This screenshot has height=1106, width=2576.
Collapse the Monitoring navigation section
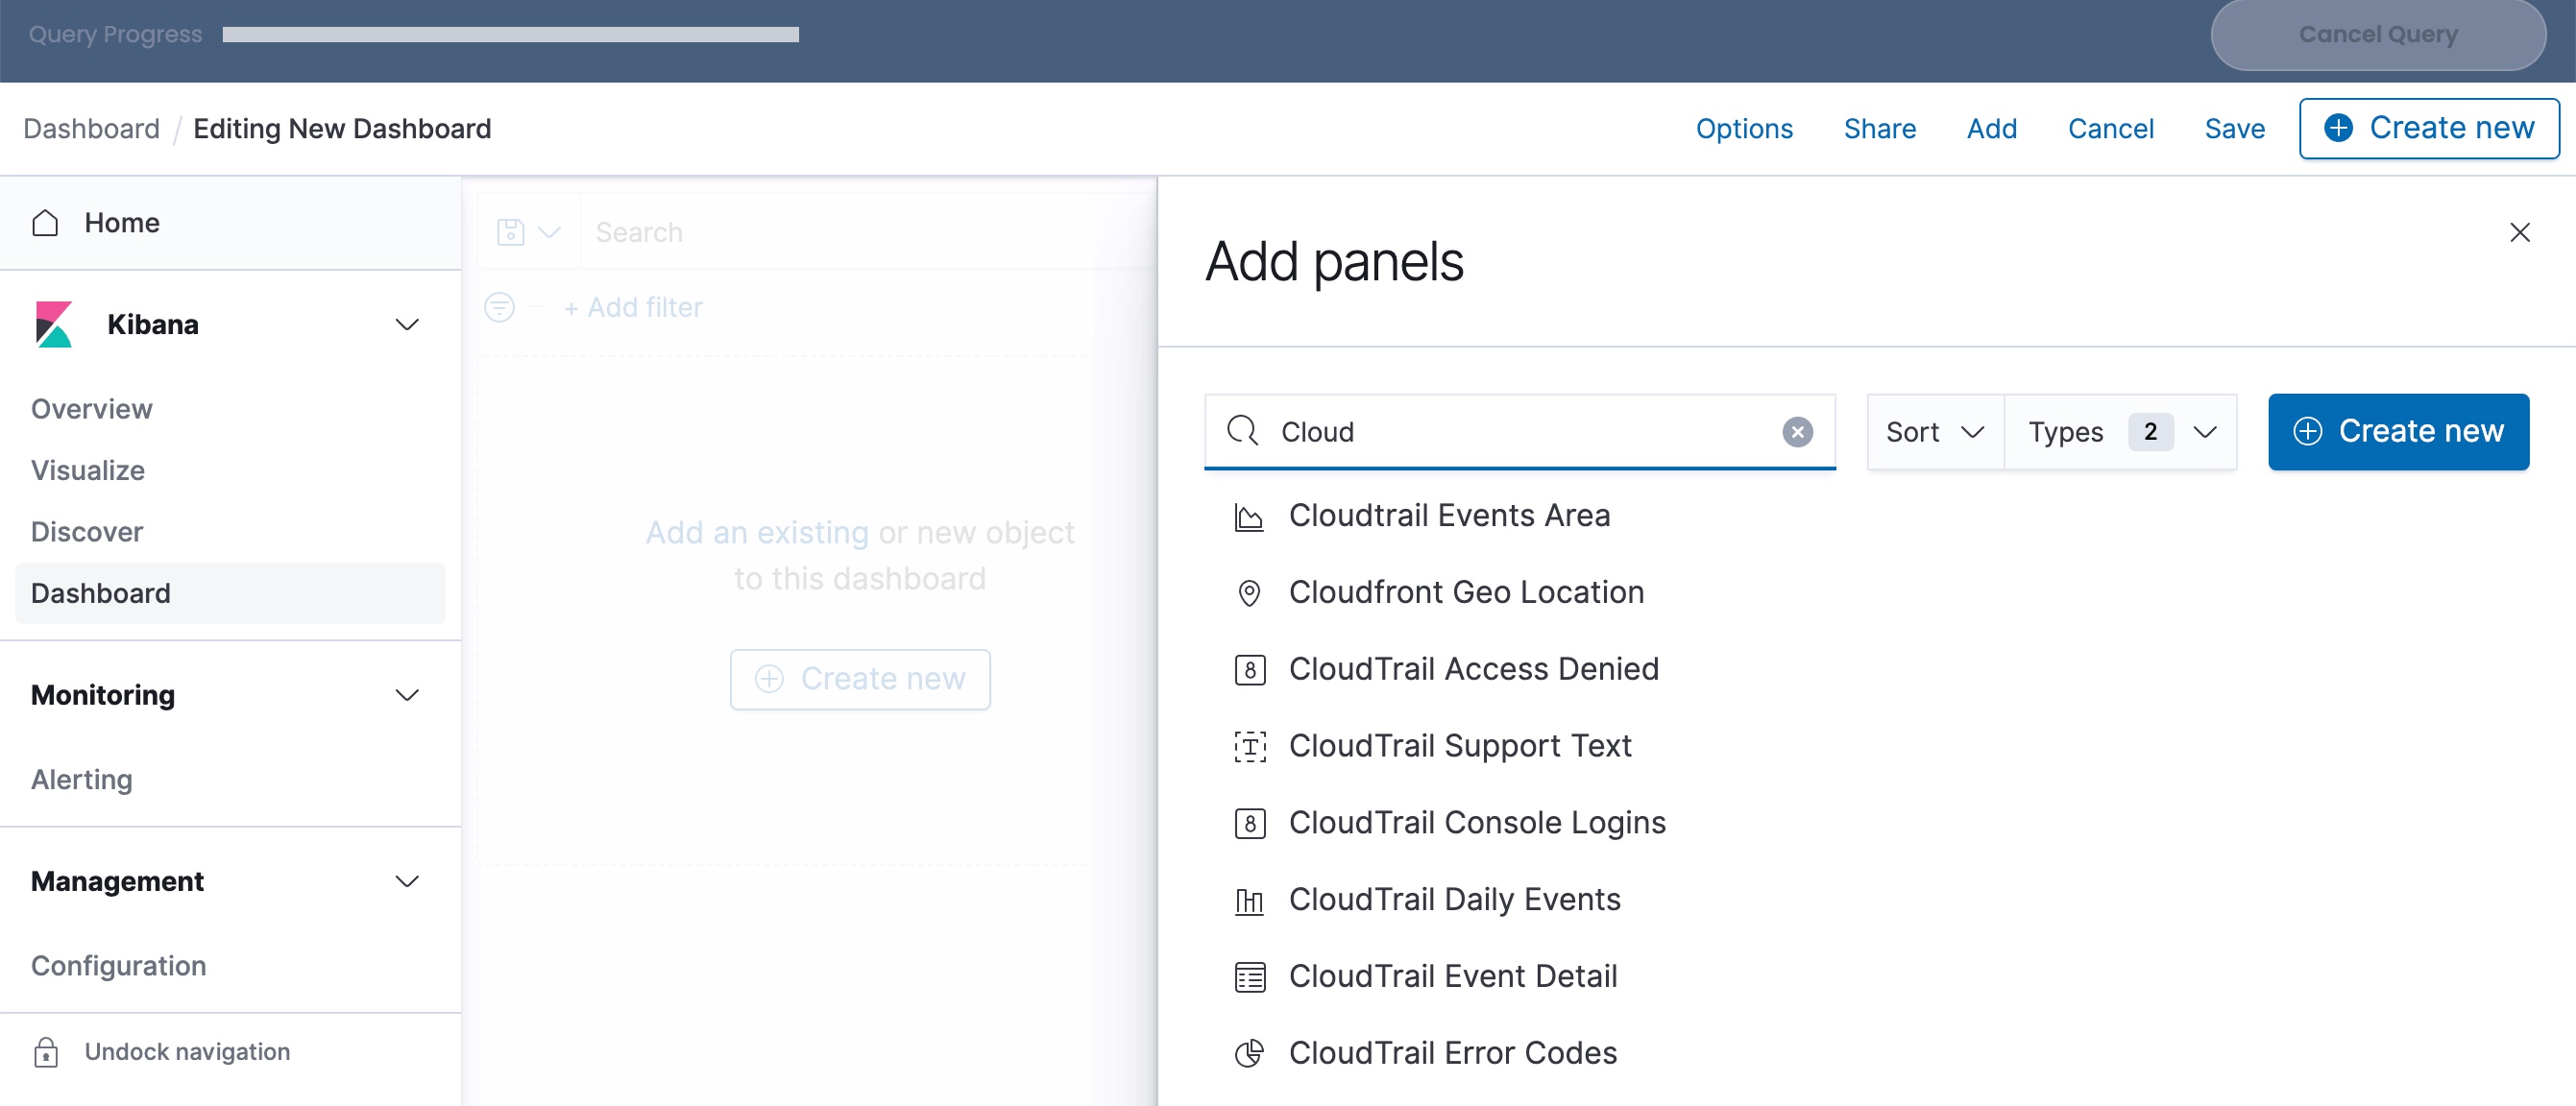point(406,695)
